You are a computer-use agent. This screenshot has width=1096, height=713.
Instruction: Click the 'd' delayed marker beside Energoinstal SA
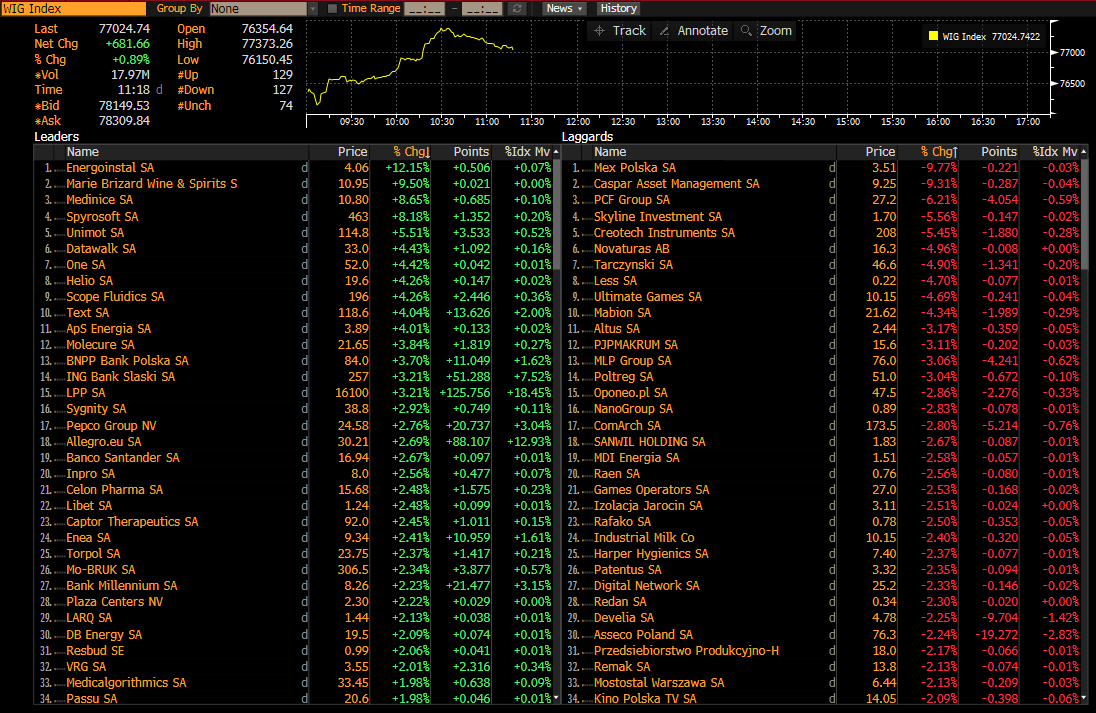pos(305,168)
